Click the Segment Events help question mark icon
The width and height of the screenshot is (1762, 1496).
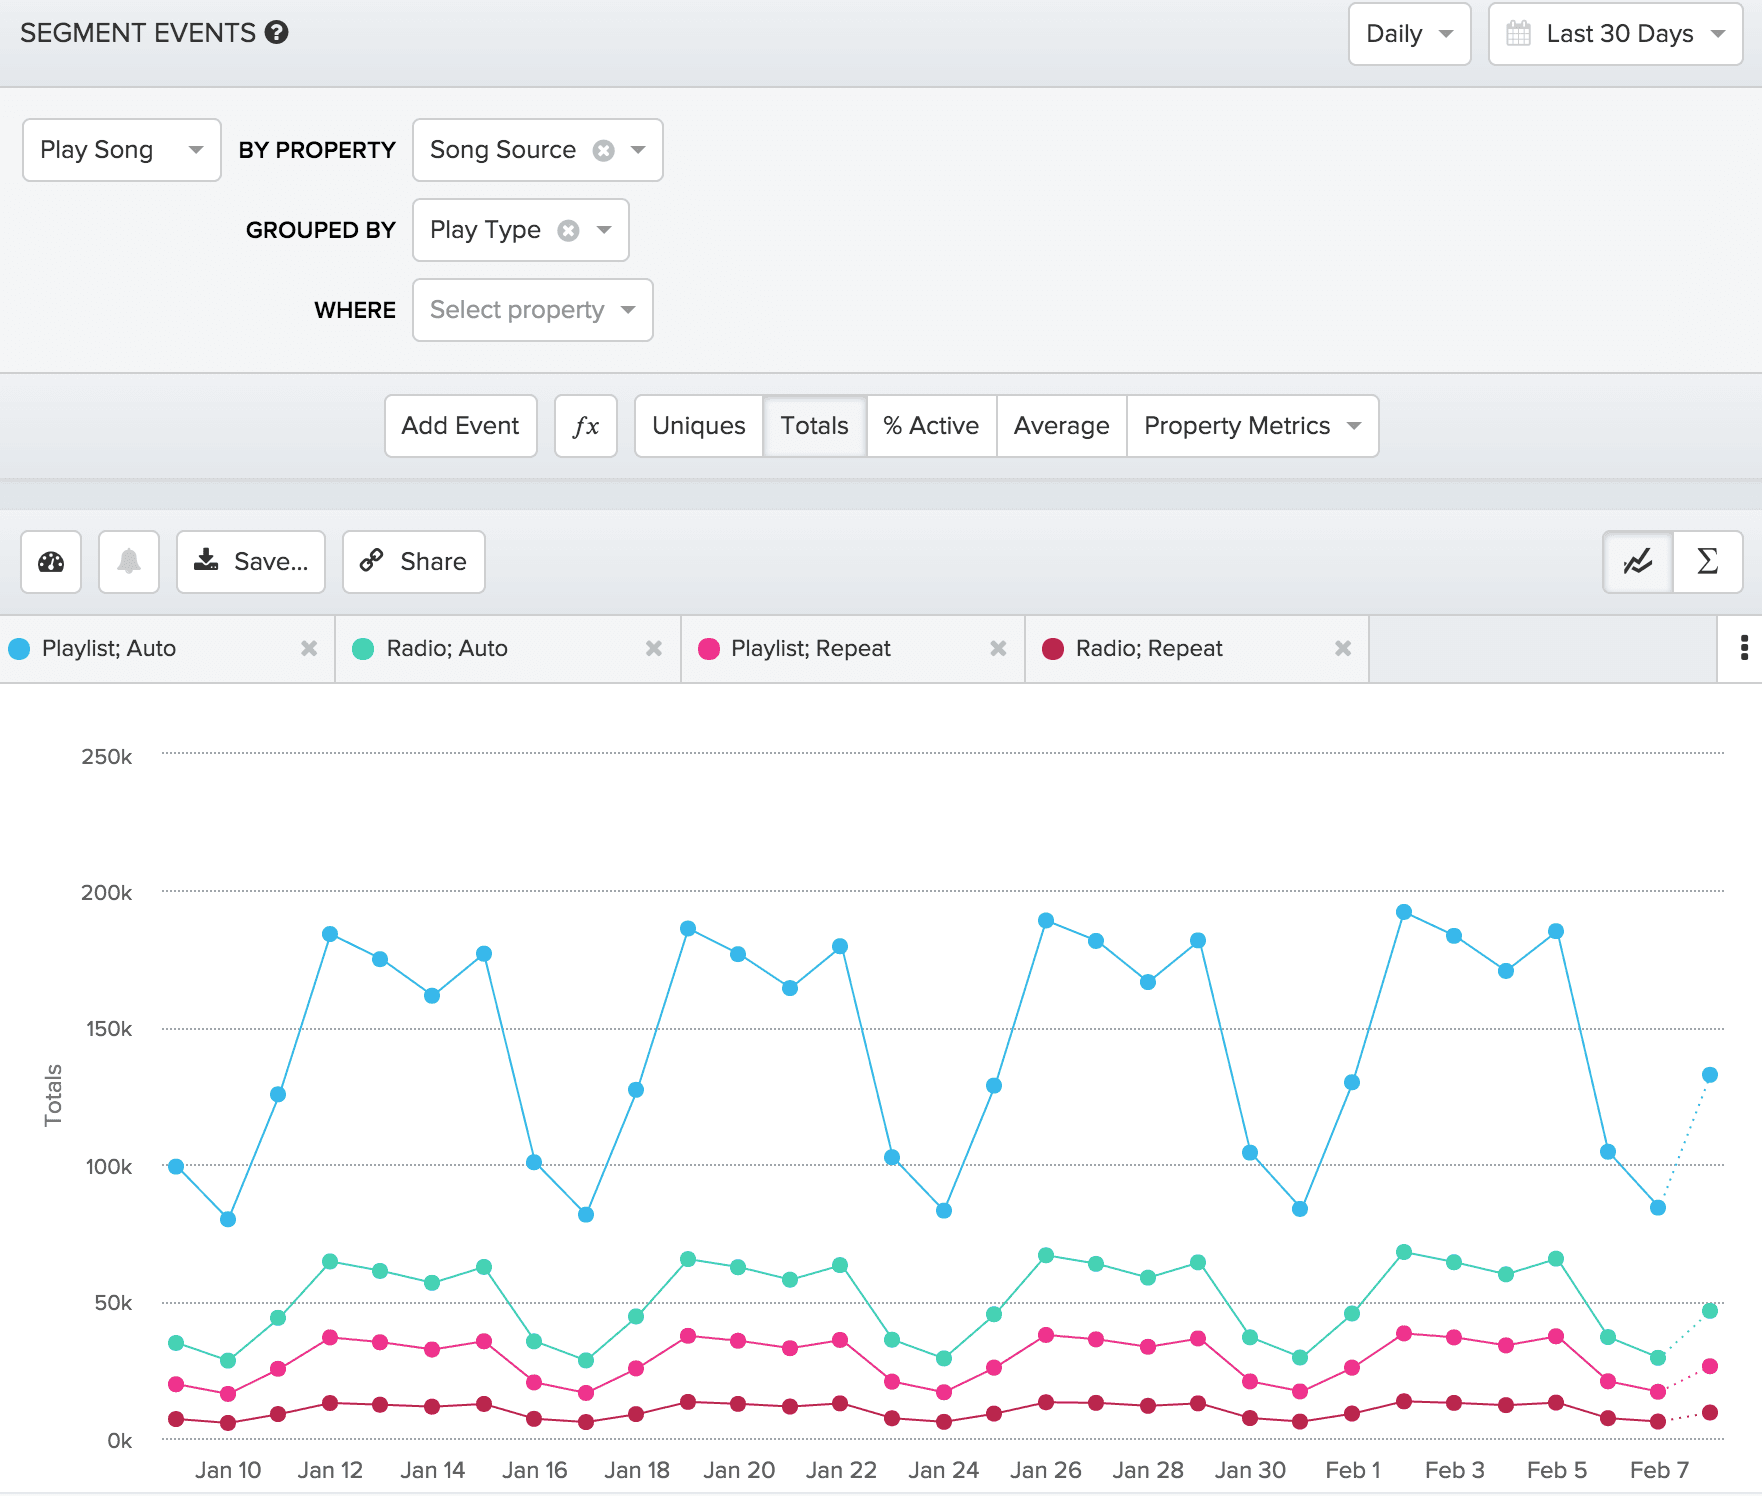277,33
